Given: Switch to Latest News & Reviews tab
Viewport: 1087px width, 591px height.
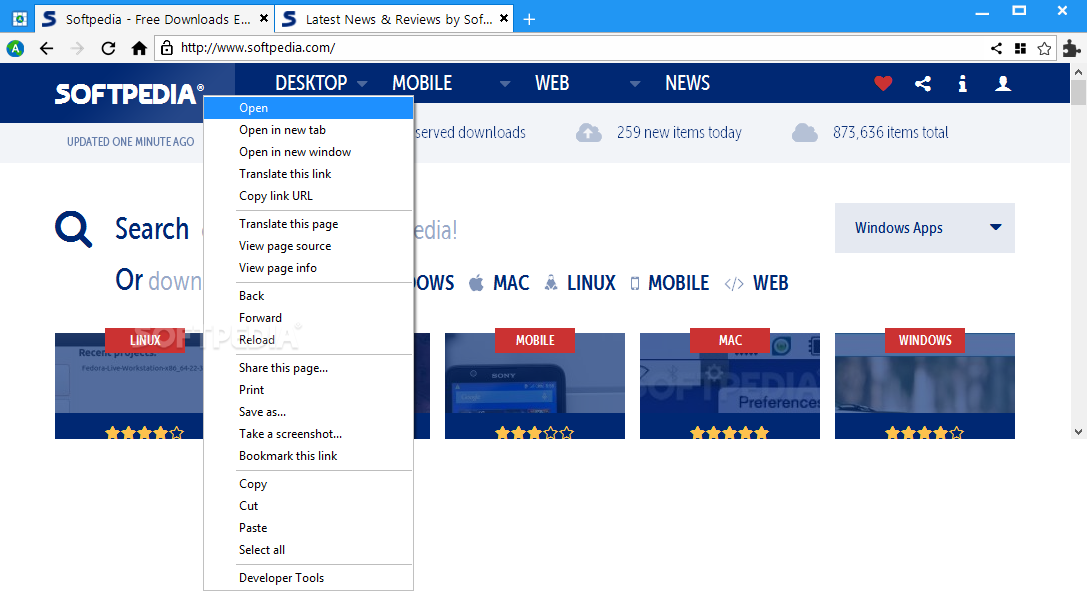Looking at the screenshot, I should (394, 19).
